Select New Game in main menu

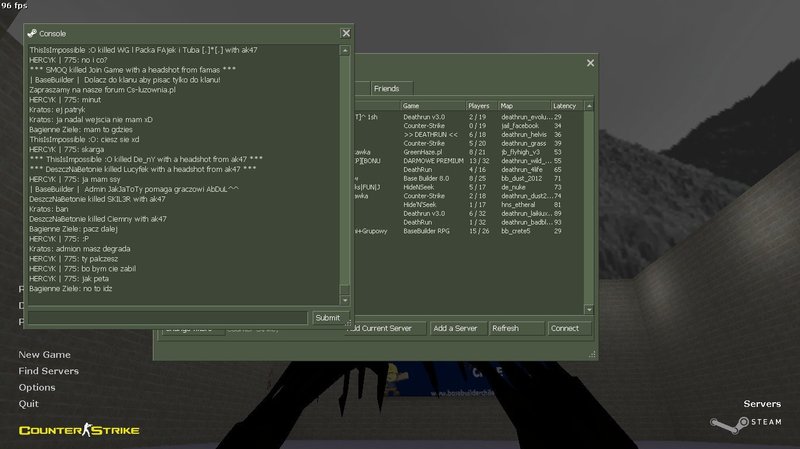click(44, 354)
